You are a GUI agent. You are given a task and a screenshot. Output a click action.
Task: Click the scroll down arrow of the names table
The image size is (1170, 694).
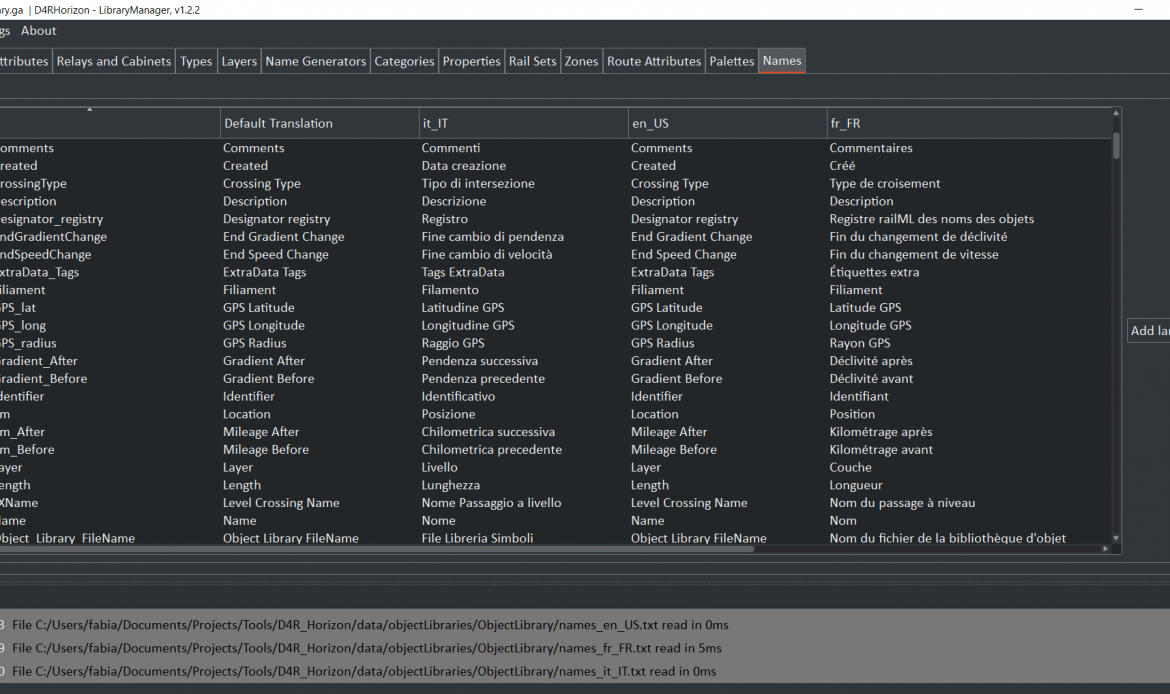click(1116, 538)
